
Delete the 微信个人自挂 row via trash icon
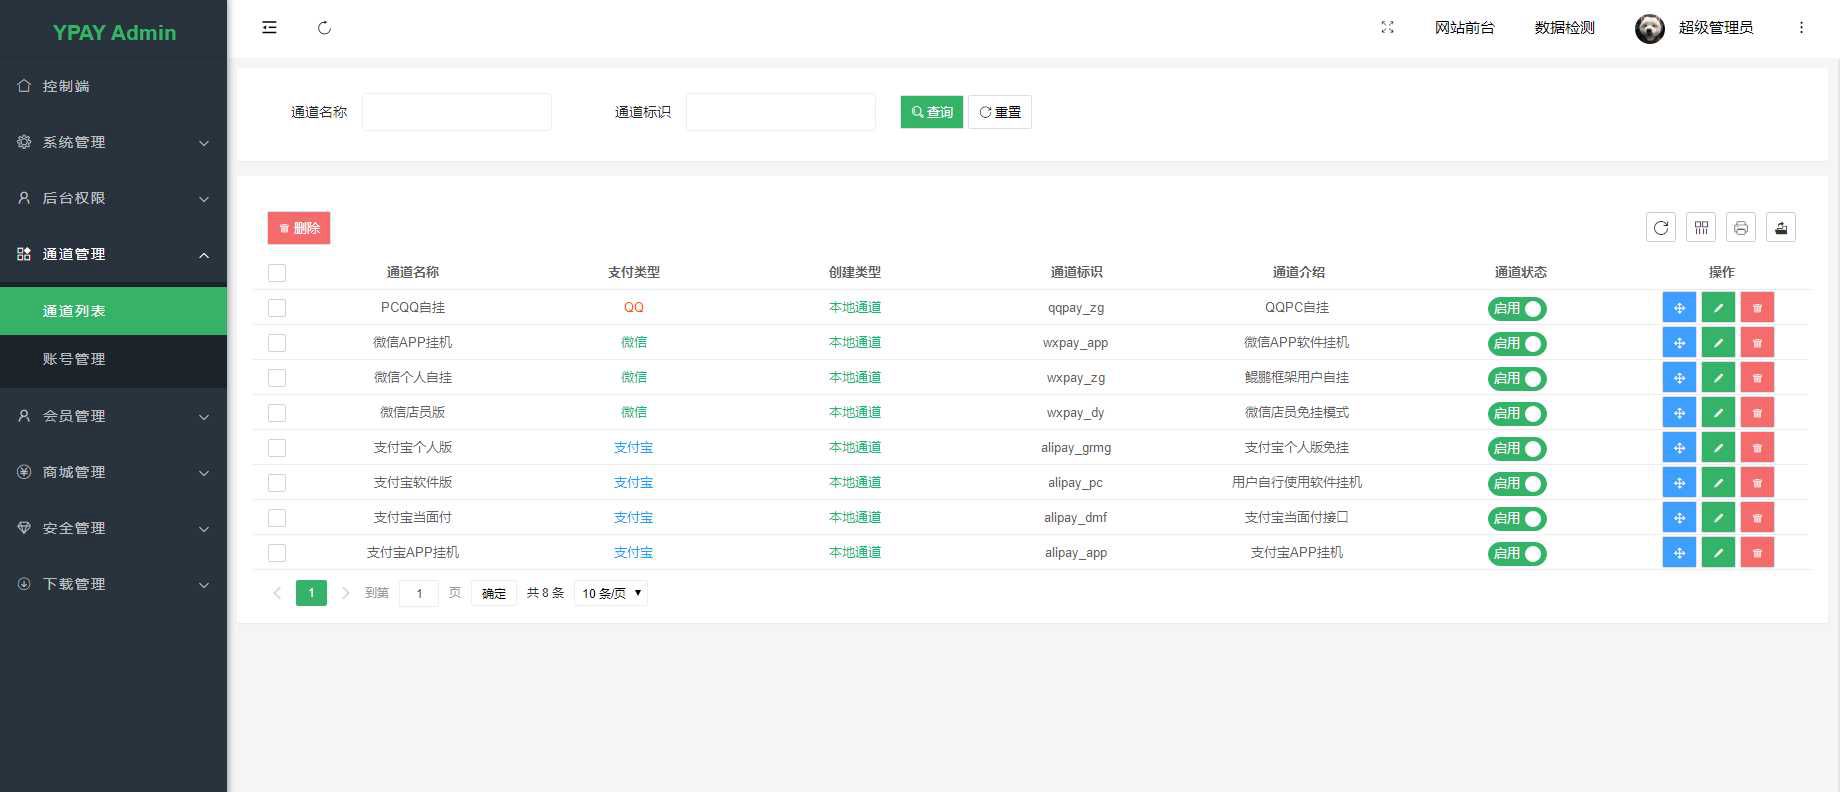[x=1757, y=378]
